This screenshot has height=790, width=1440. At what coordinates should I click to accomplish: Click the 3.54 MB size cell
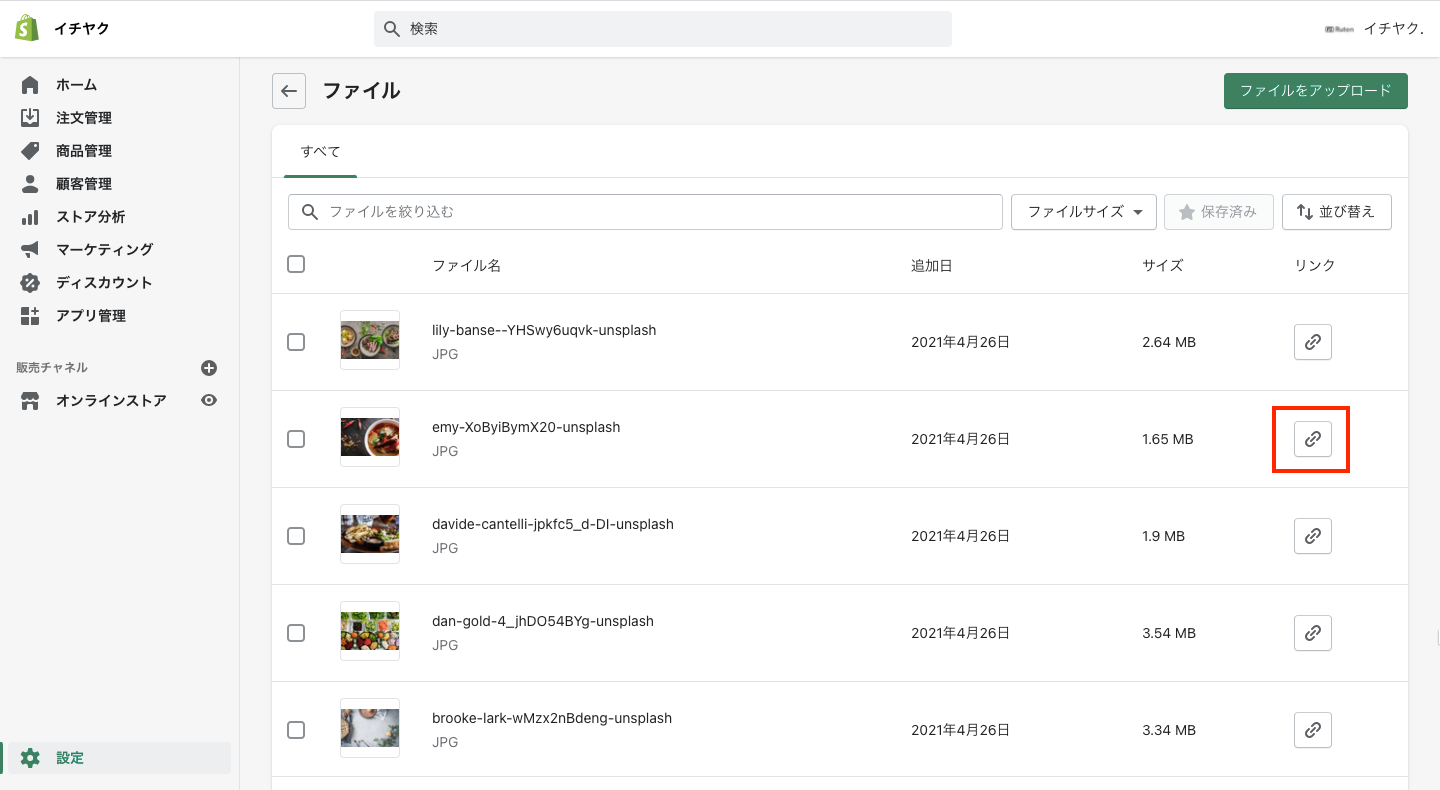[1169, 633]
